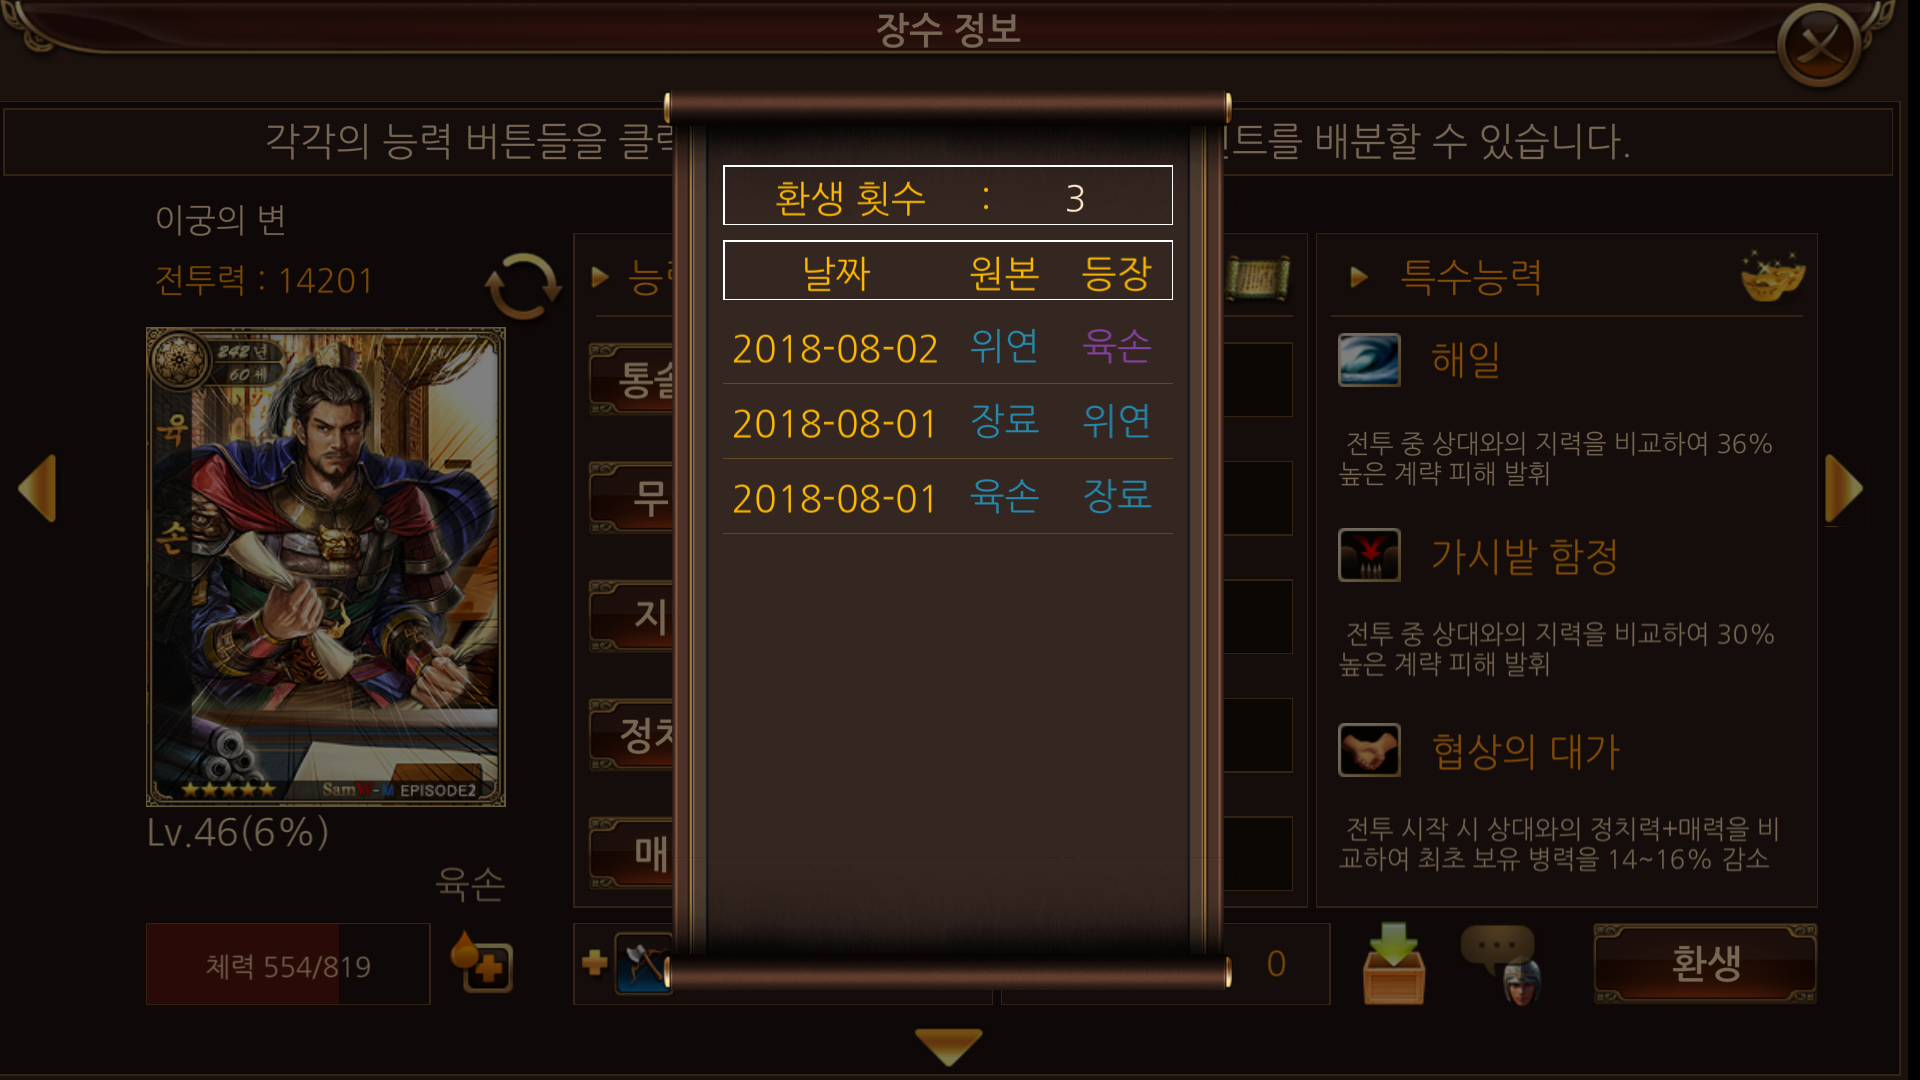Screen dimensions: 1920x1080
Task: Open the soldier chat bubble icon
Action: 1501,964
